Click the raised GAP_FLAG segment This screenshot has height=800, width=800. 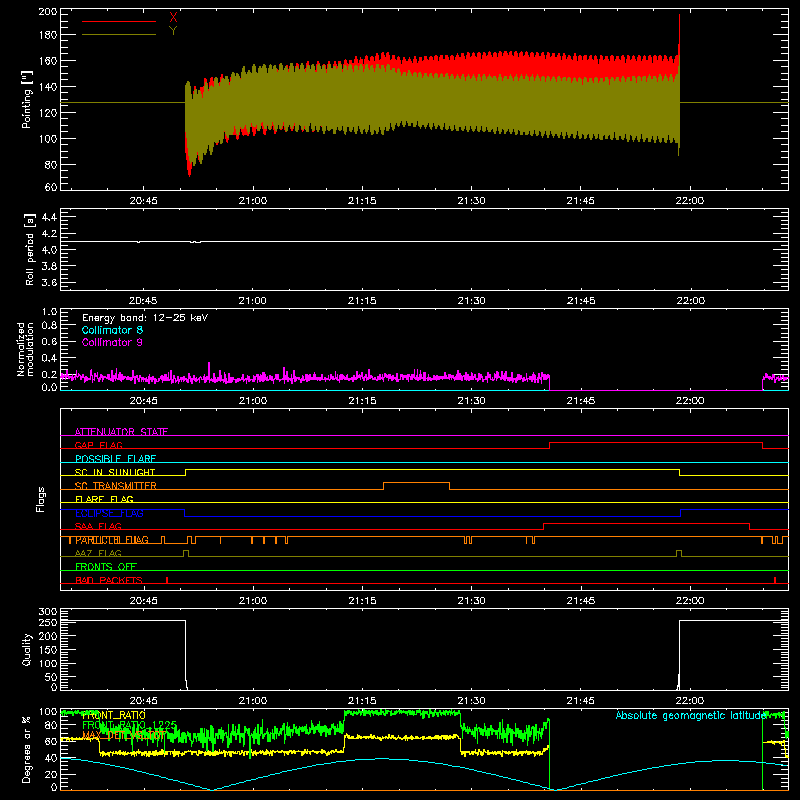click(656, 443)
